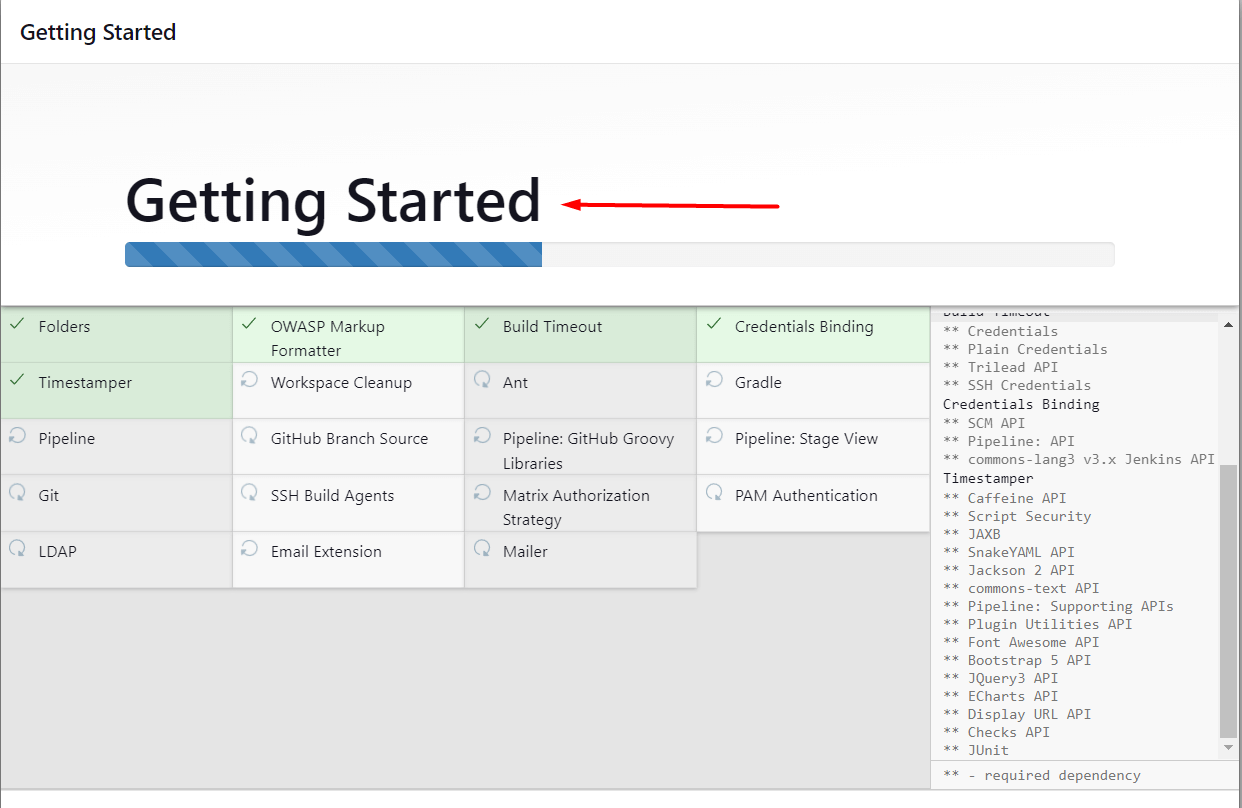Click the ** Jackson 2 API log line
The height and width of the screenshot is (808, 1242).
[x=1009, y=571]
